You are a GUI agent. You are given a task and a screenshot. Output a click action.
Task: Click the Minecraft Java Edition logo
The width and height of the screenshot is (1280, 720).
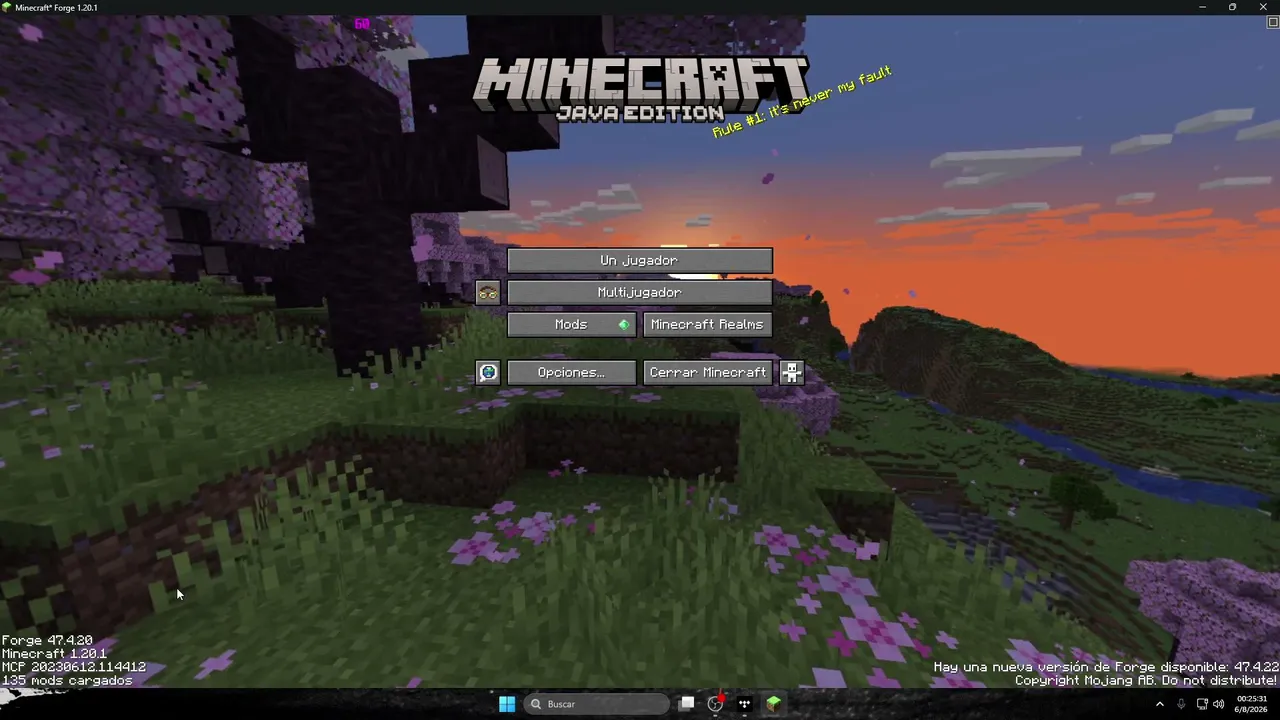pos(640,88)
